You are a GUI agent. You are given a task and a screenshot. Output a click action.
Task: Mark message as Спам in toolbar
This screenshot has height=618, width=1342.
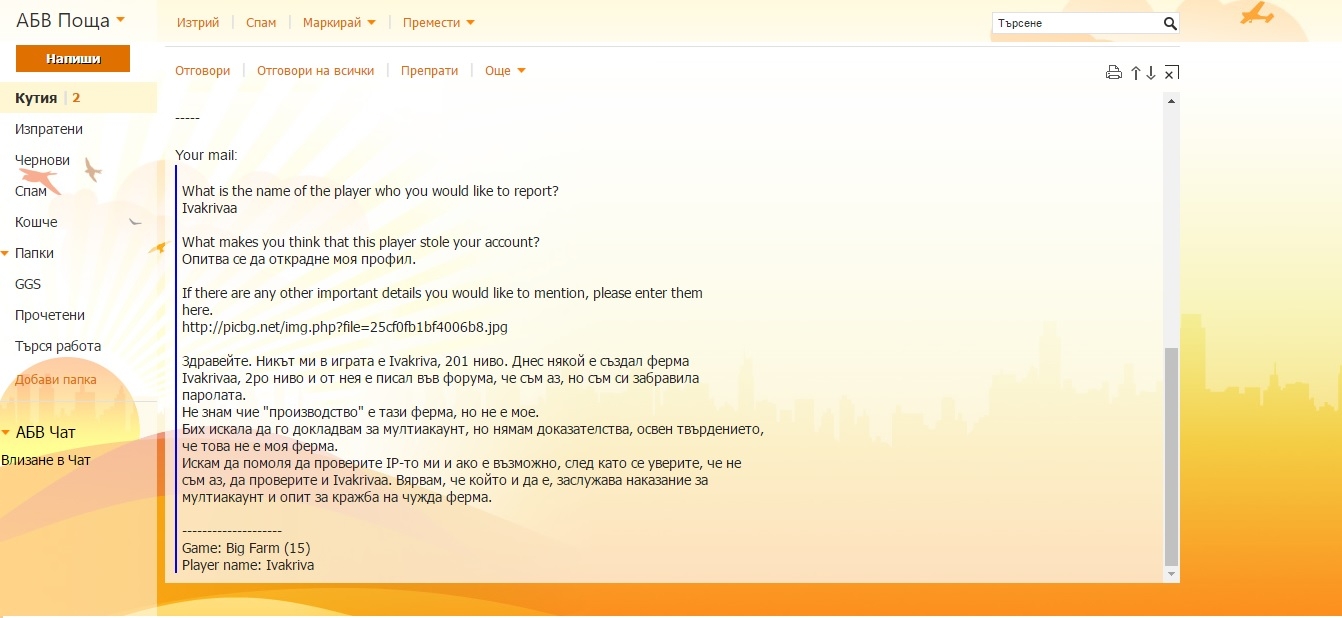point(261,22)
